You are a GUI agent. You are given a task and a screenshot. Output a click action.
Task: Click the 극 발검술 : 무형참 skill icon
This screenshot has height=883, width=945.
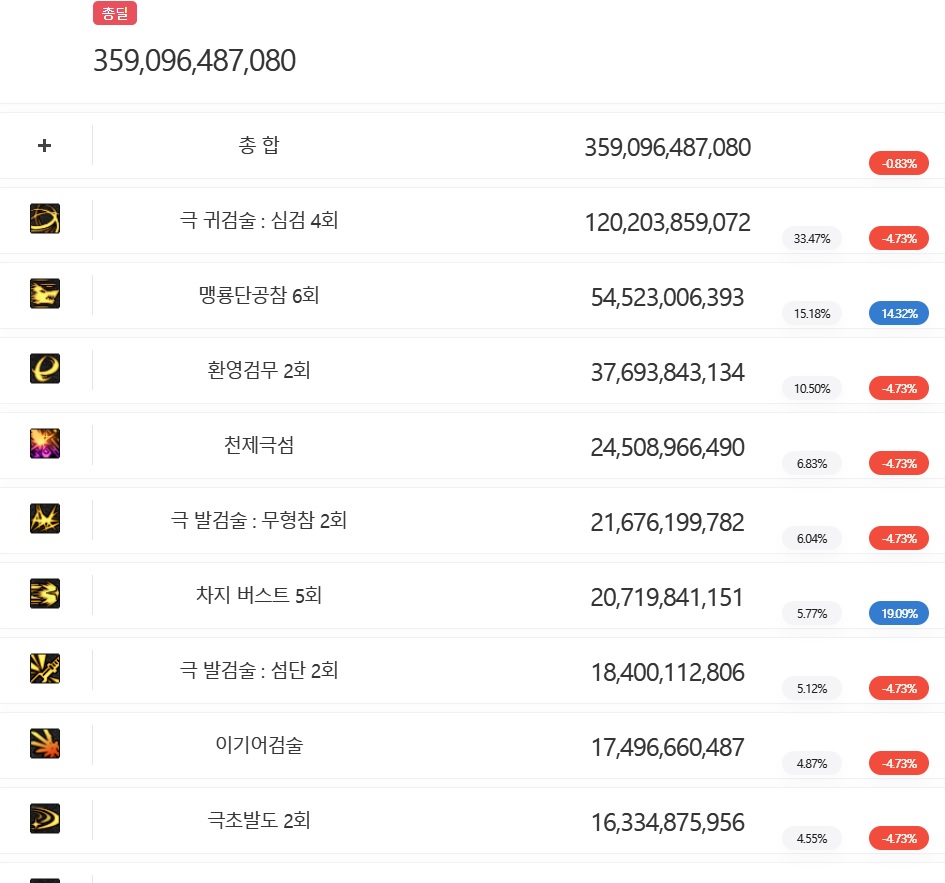pos(45,519)
